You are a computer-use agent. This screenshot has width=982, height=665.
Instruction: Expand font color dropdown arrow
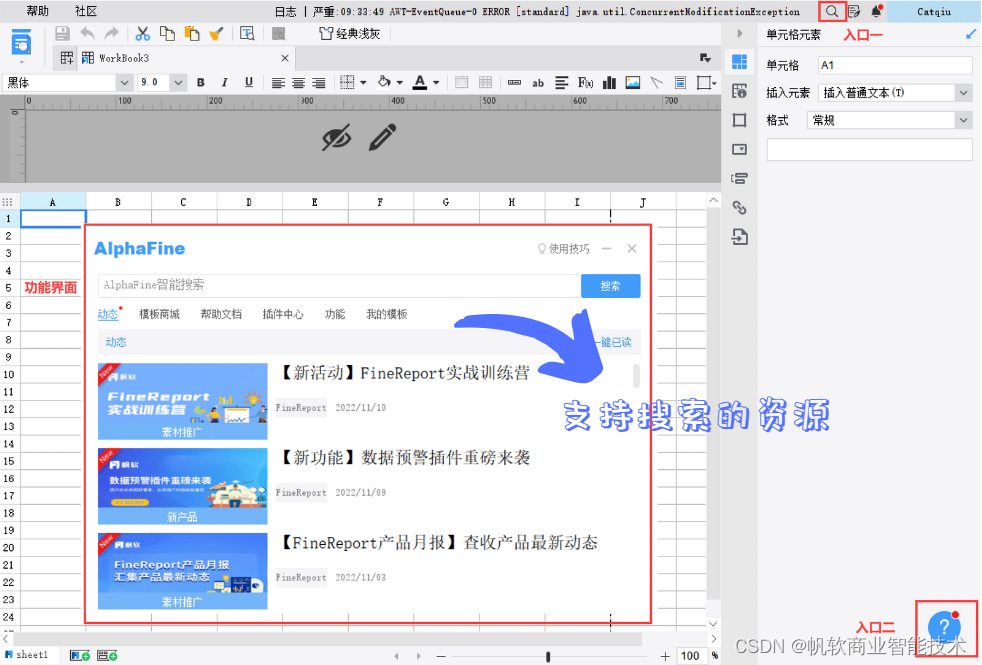436,83
